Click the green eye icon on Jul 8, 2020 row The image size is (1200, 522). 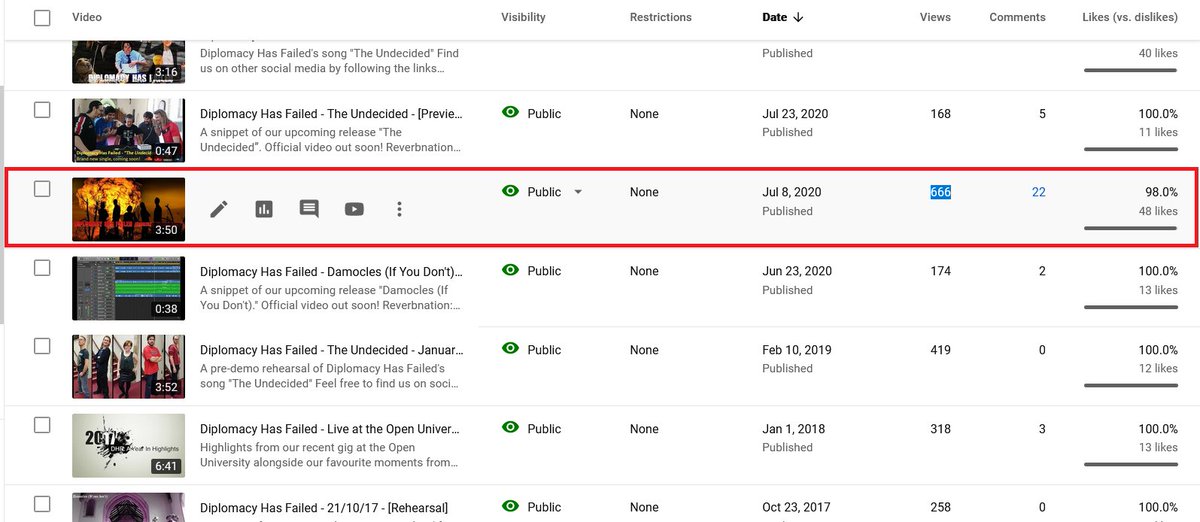pyautogui.click(x=511, y=192)
